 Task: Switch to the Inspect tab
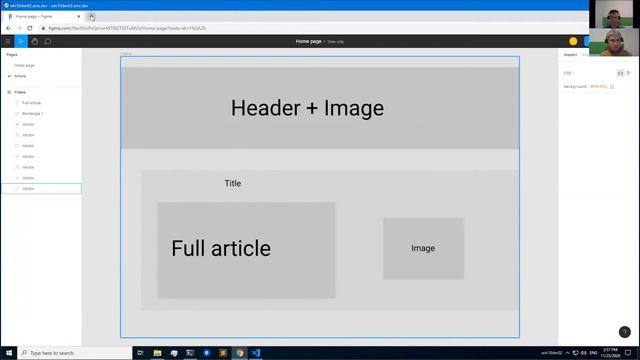tap(570, 55)
